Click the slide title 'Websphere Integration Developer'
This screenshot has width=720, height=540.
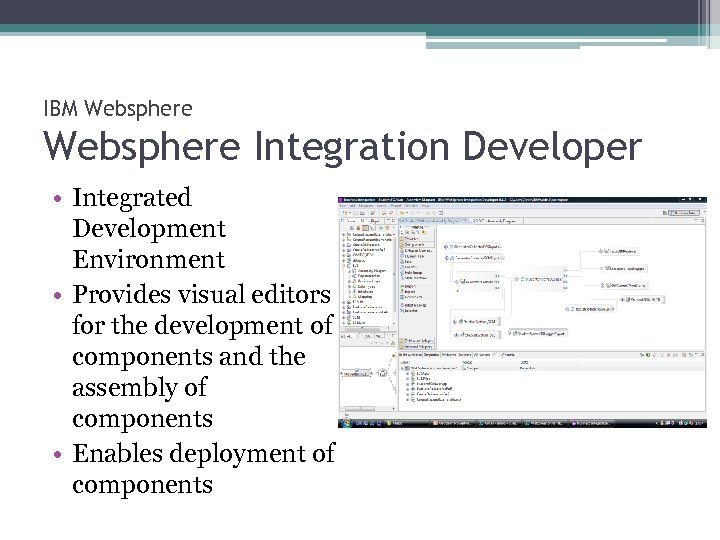343,146
